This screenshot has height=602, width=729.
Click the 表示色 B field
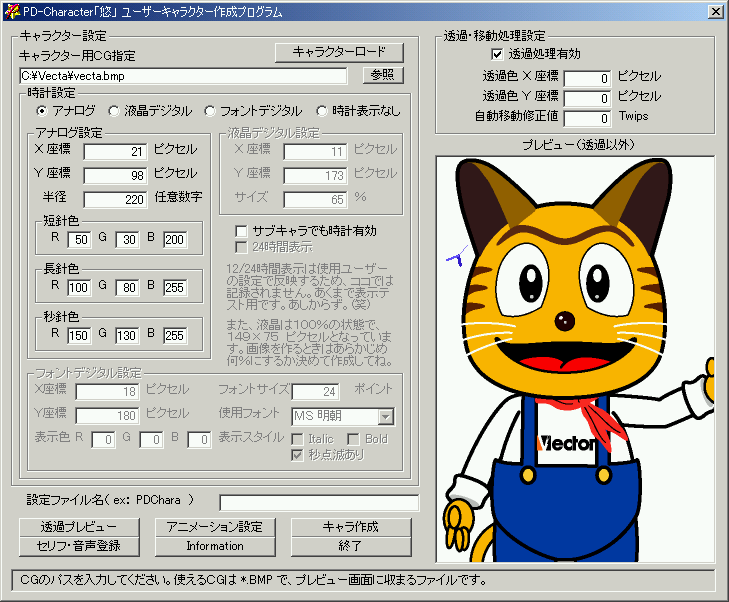coord(199,440)
